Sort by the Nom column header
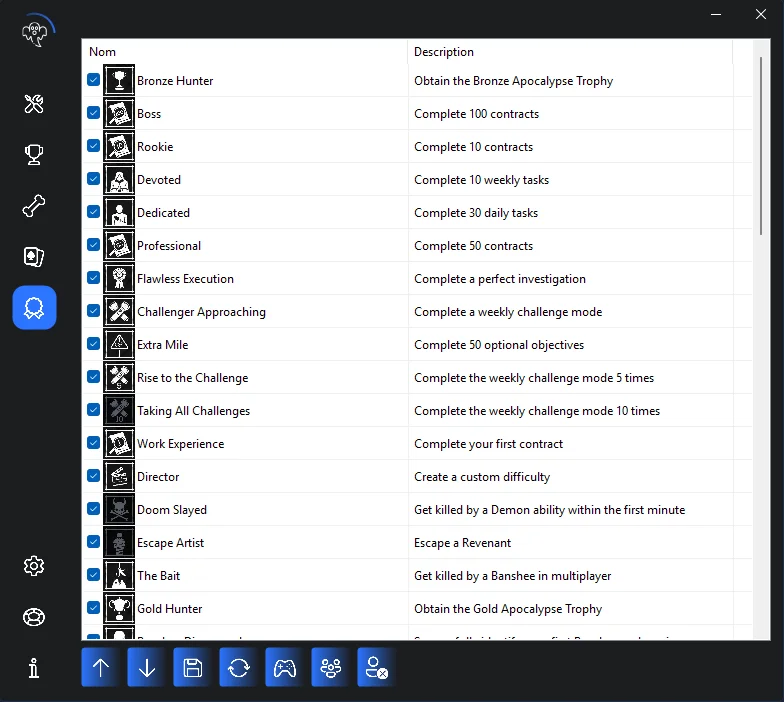The image size is (784, 702). click(x=244, y=52)
